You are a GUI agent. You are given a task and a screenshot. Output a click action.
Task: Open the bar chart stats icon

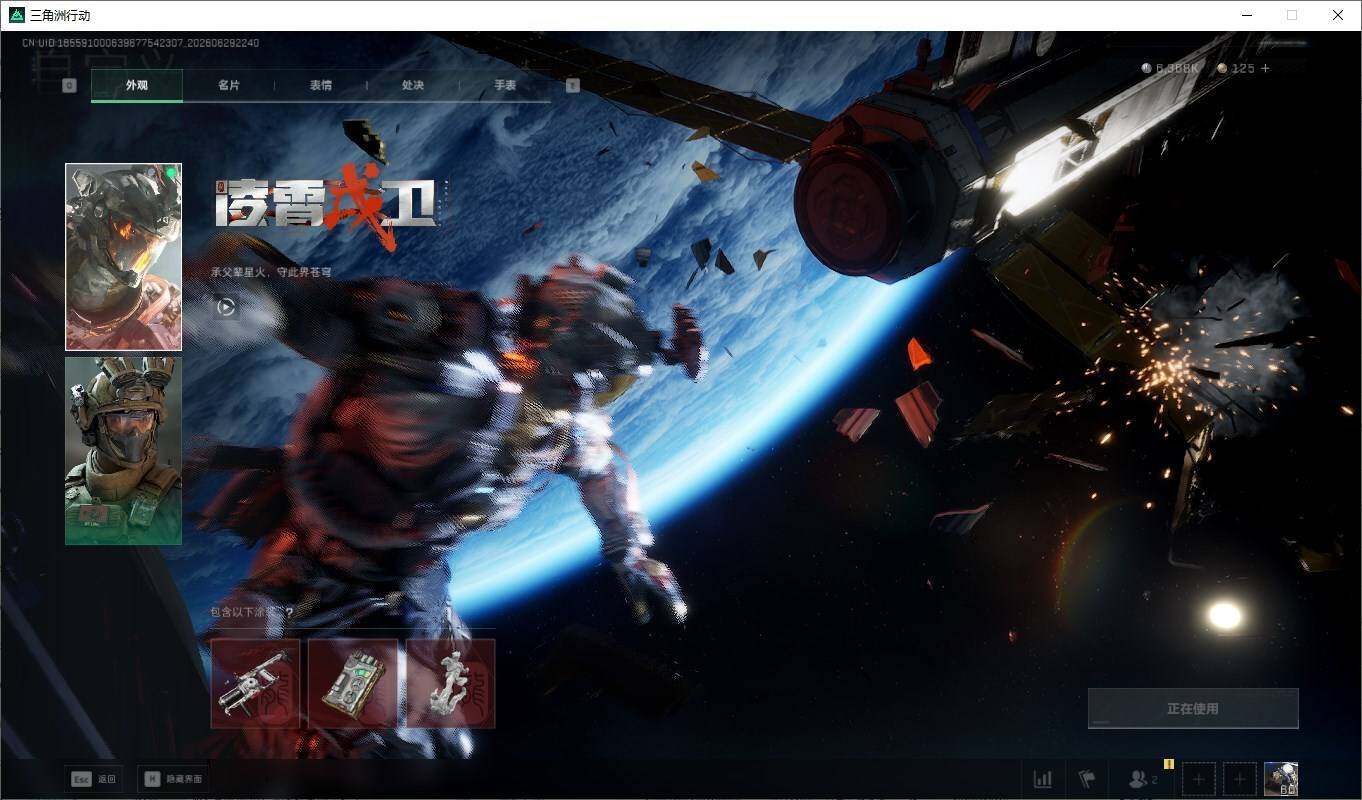[1042, 779]
